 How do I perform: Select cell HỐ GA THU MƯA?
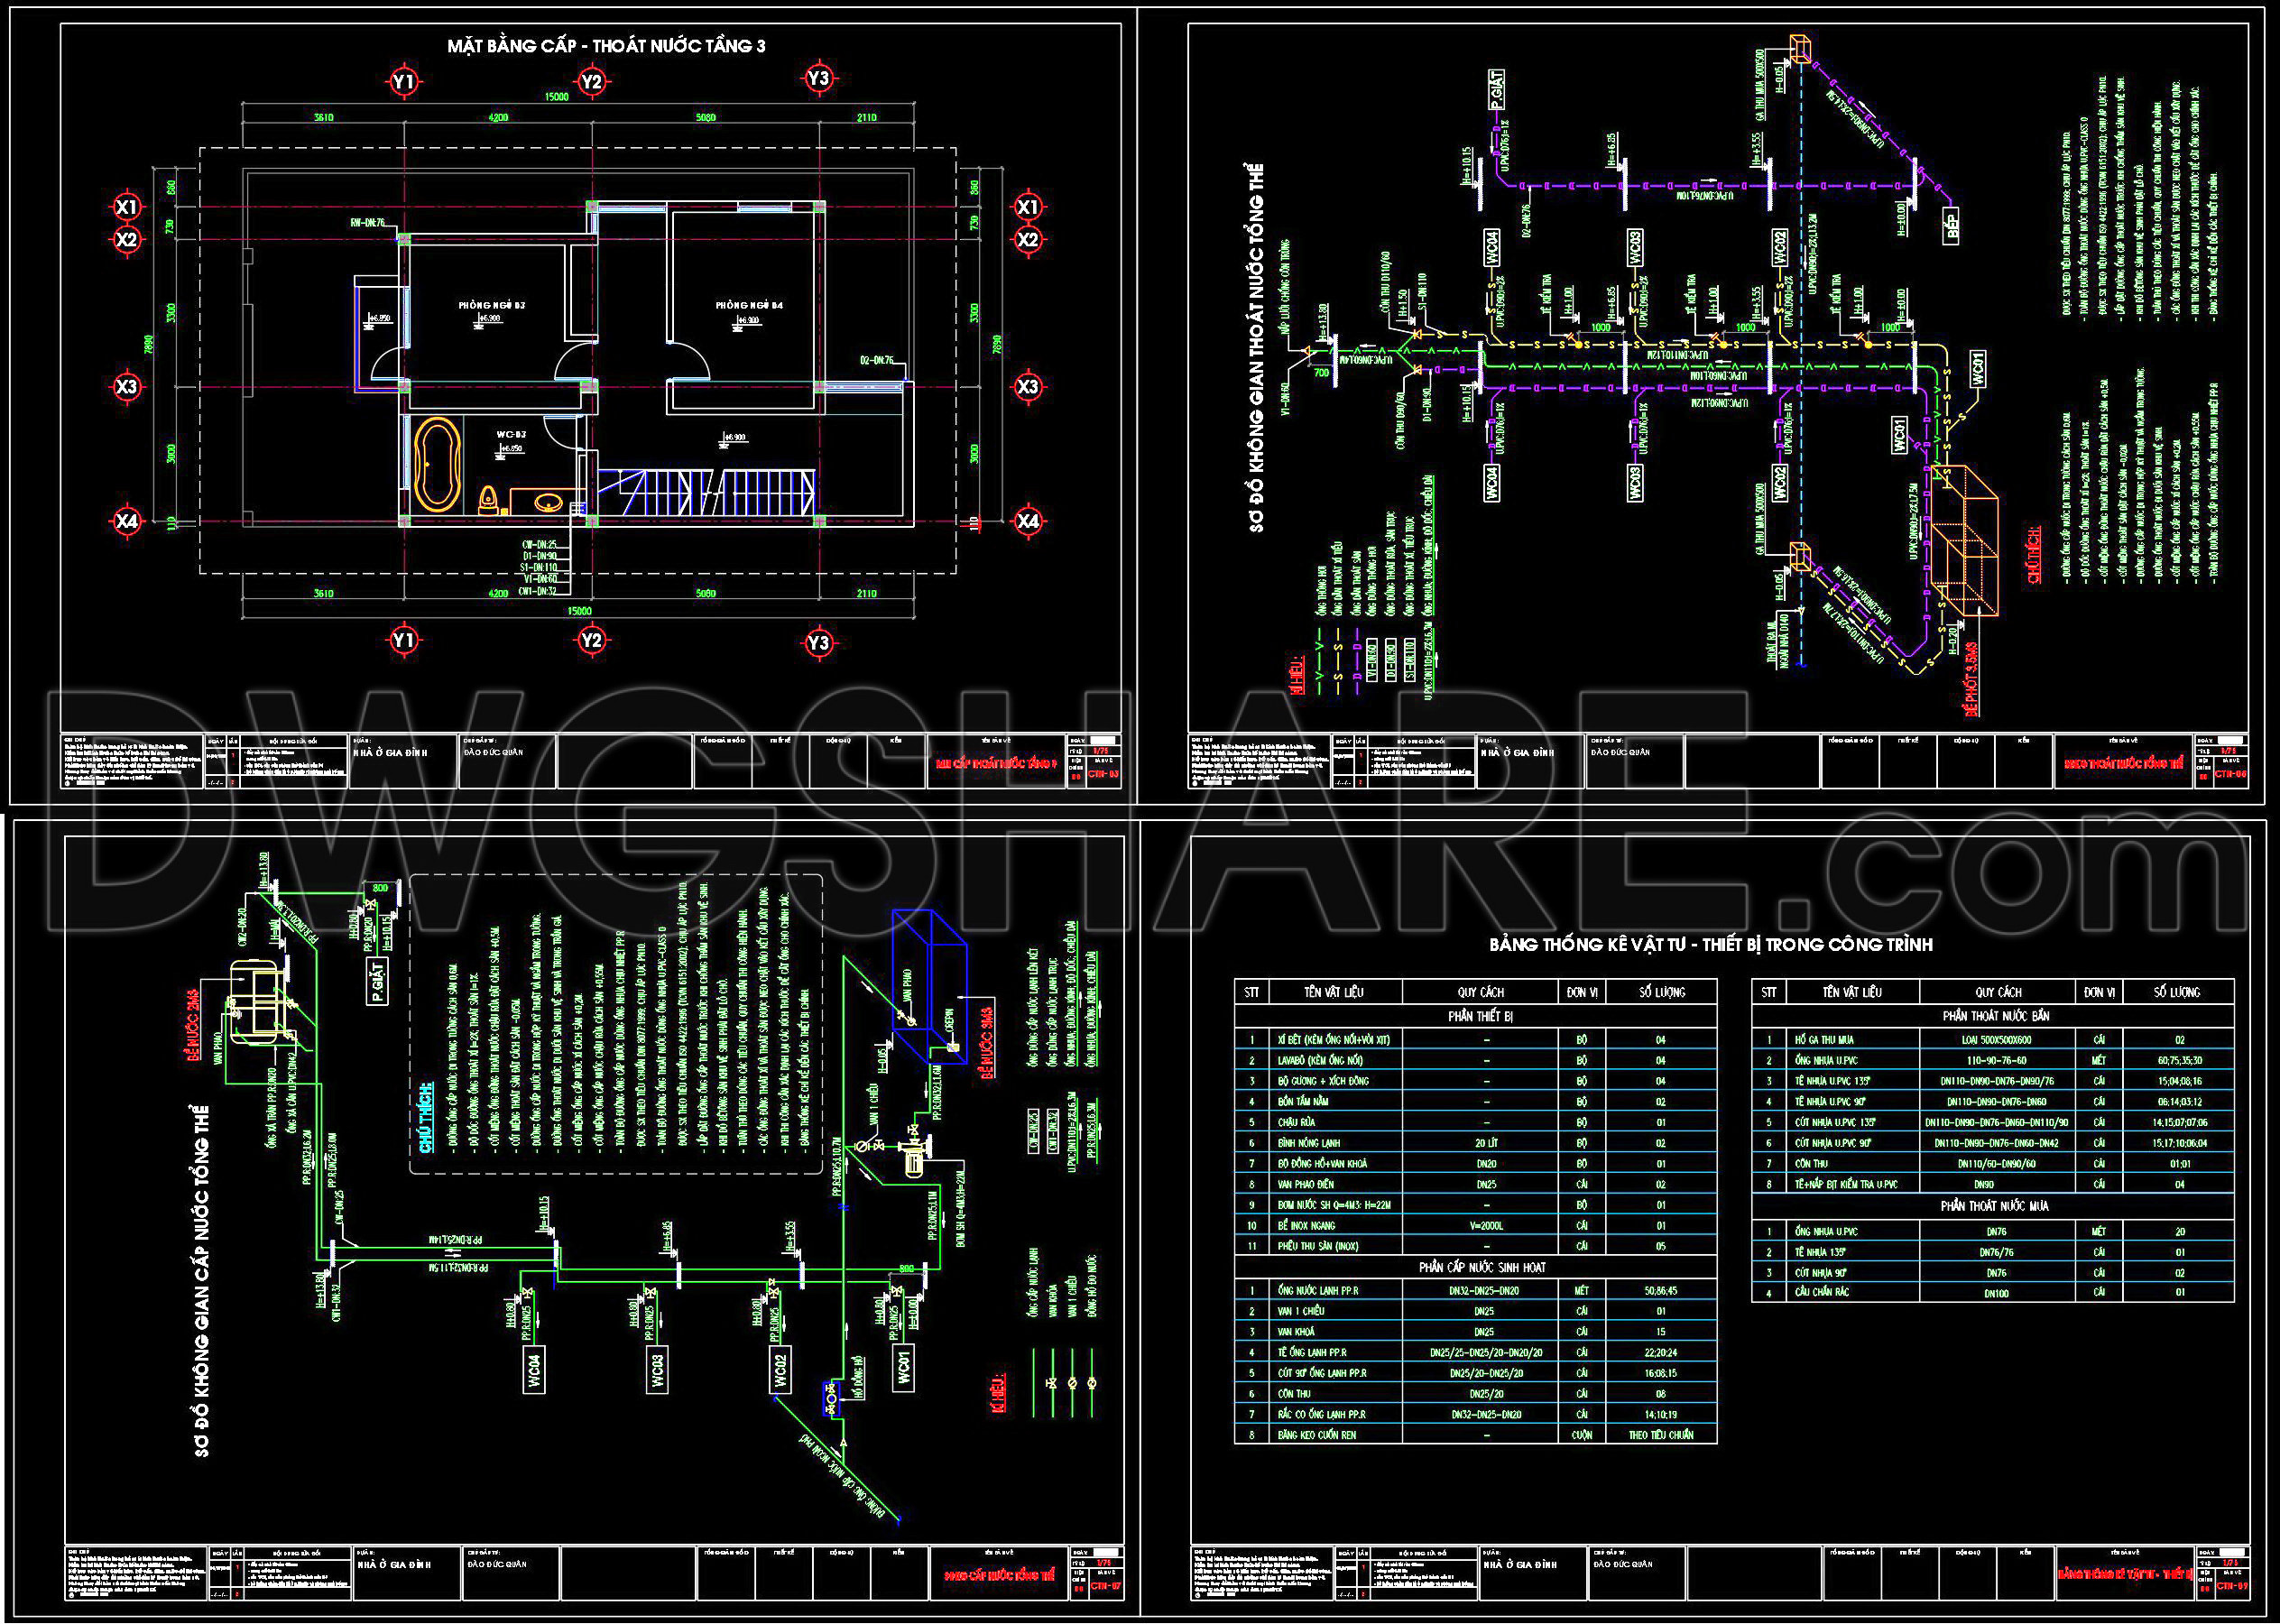1852,1040
